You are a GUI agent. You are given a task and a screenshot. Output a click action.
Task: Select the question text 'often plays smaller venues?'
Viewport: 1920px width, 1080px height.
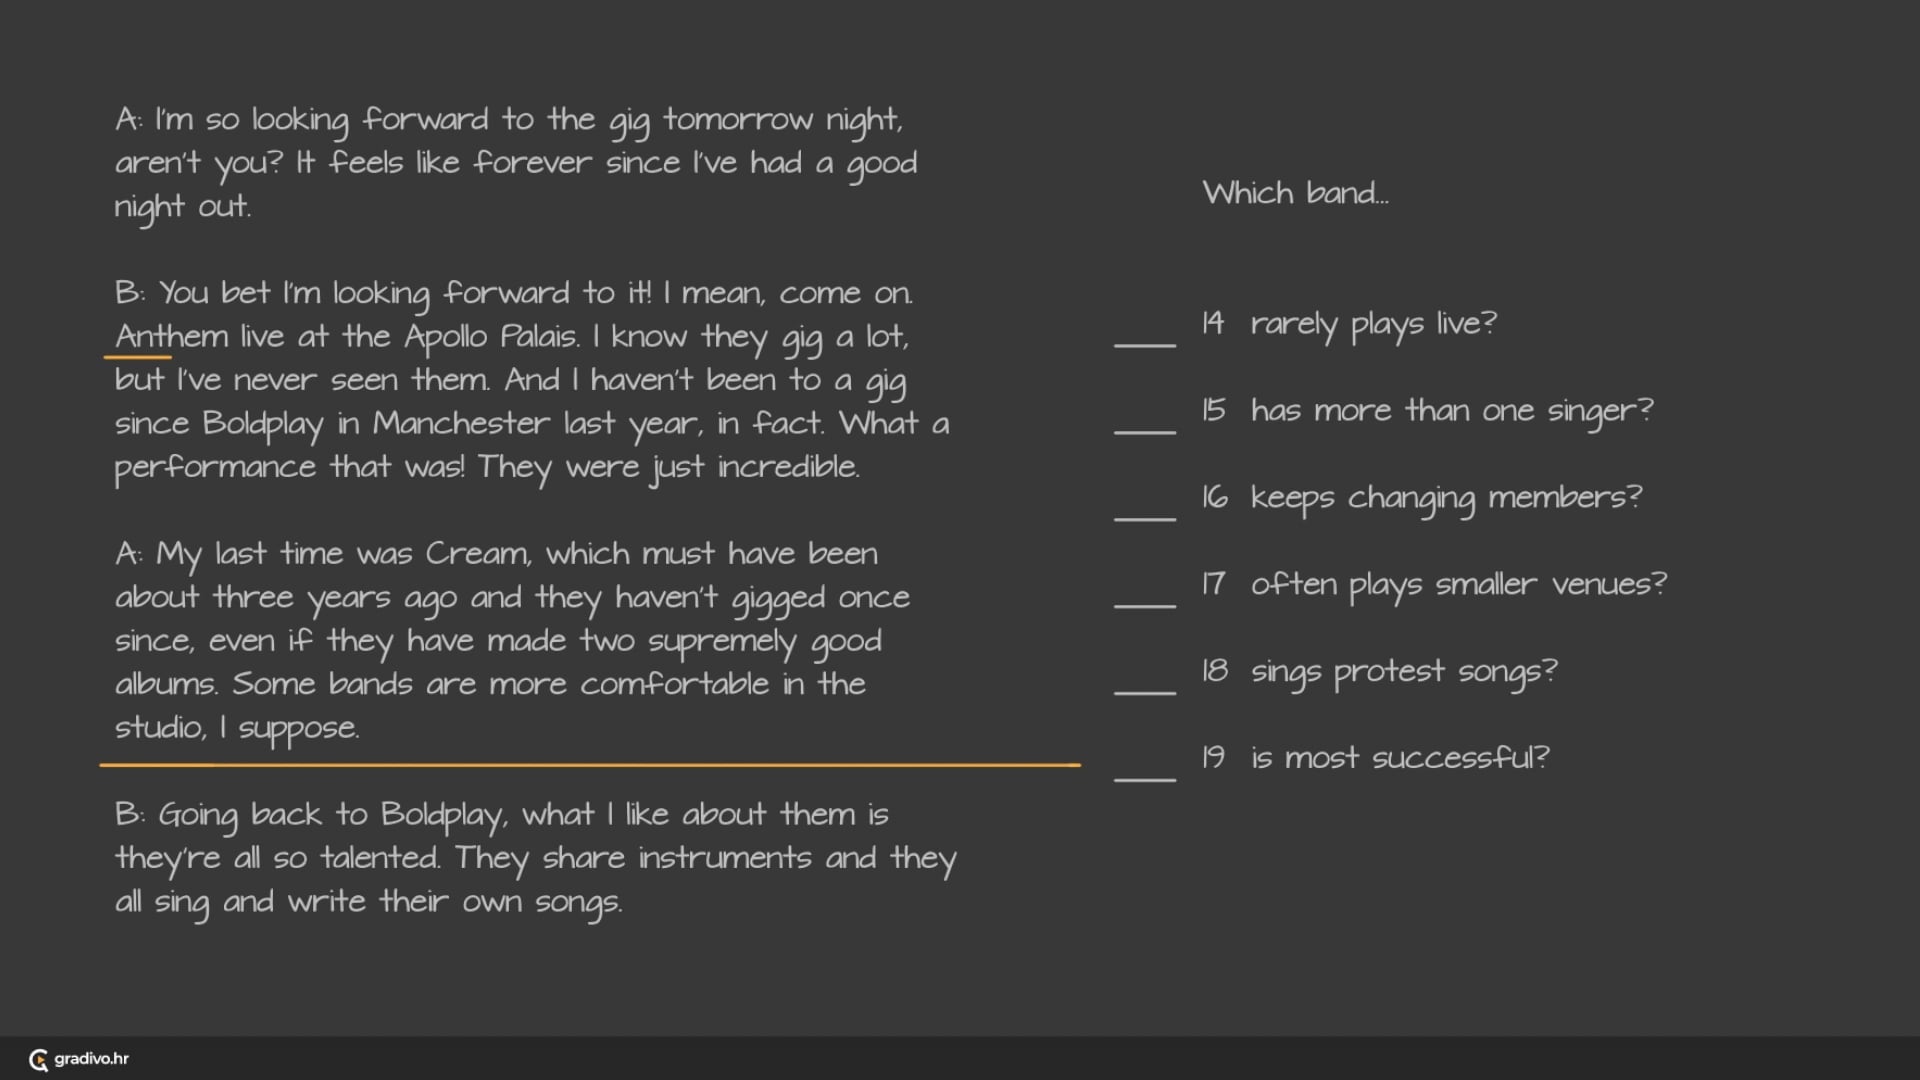(x=1458, y=585)
